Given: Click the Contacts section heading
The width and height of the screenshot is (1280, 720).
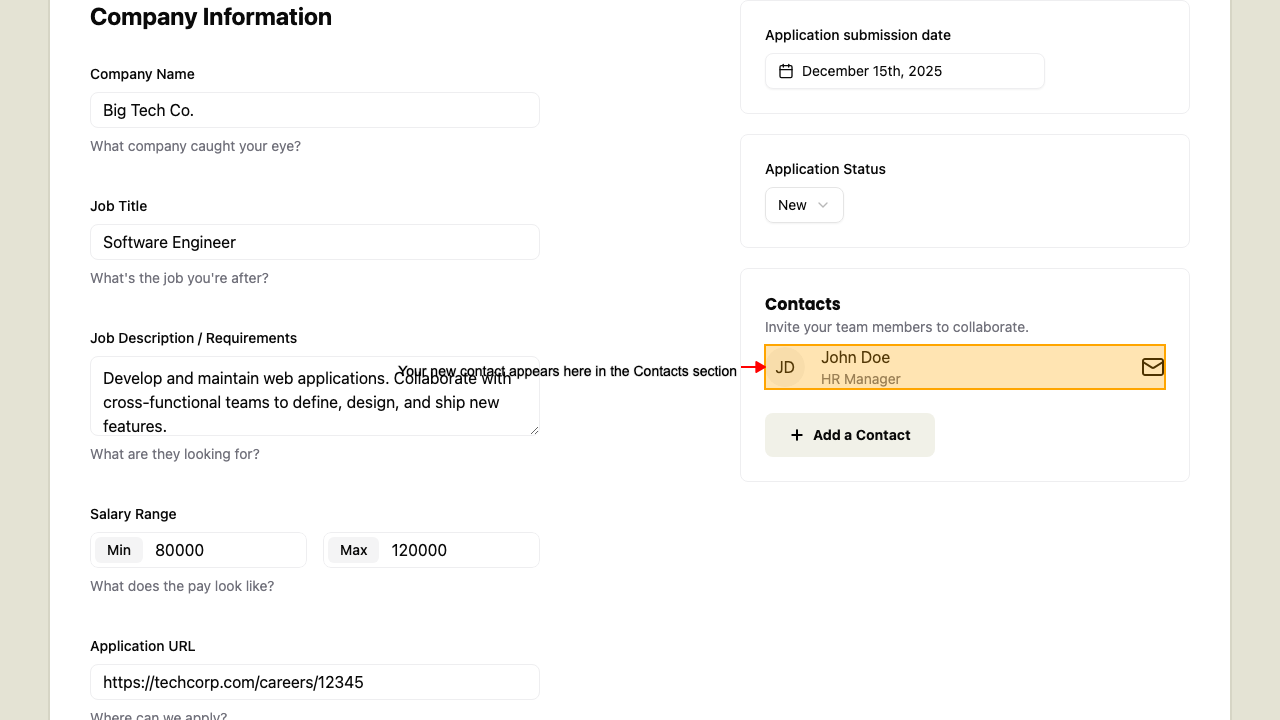Looking at the screenshot, I should click(802, 304).
